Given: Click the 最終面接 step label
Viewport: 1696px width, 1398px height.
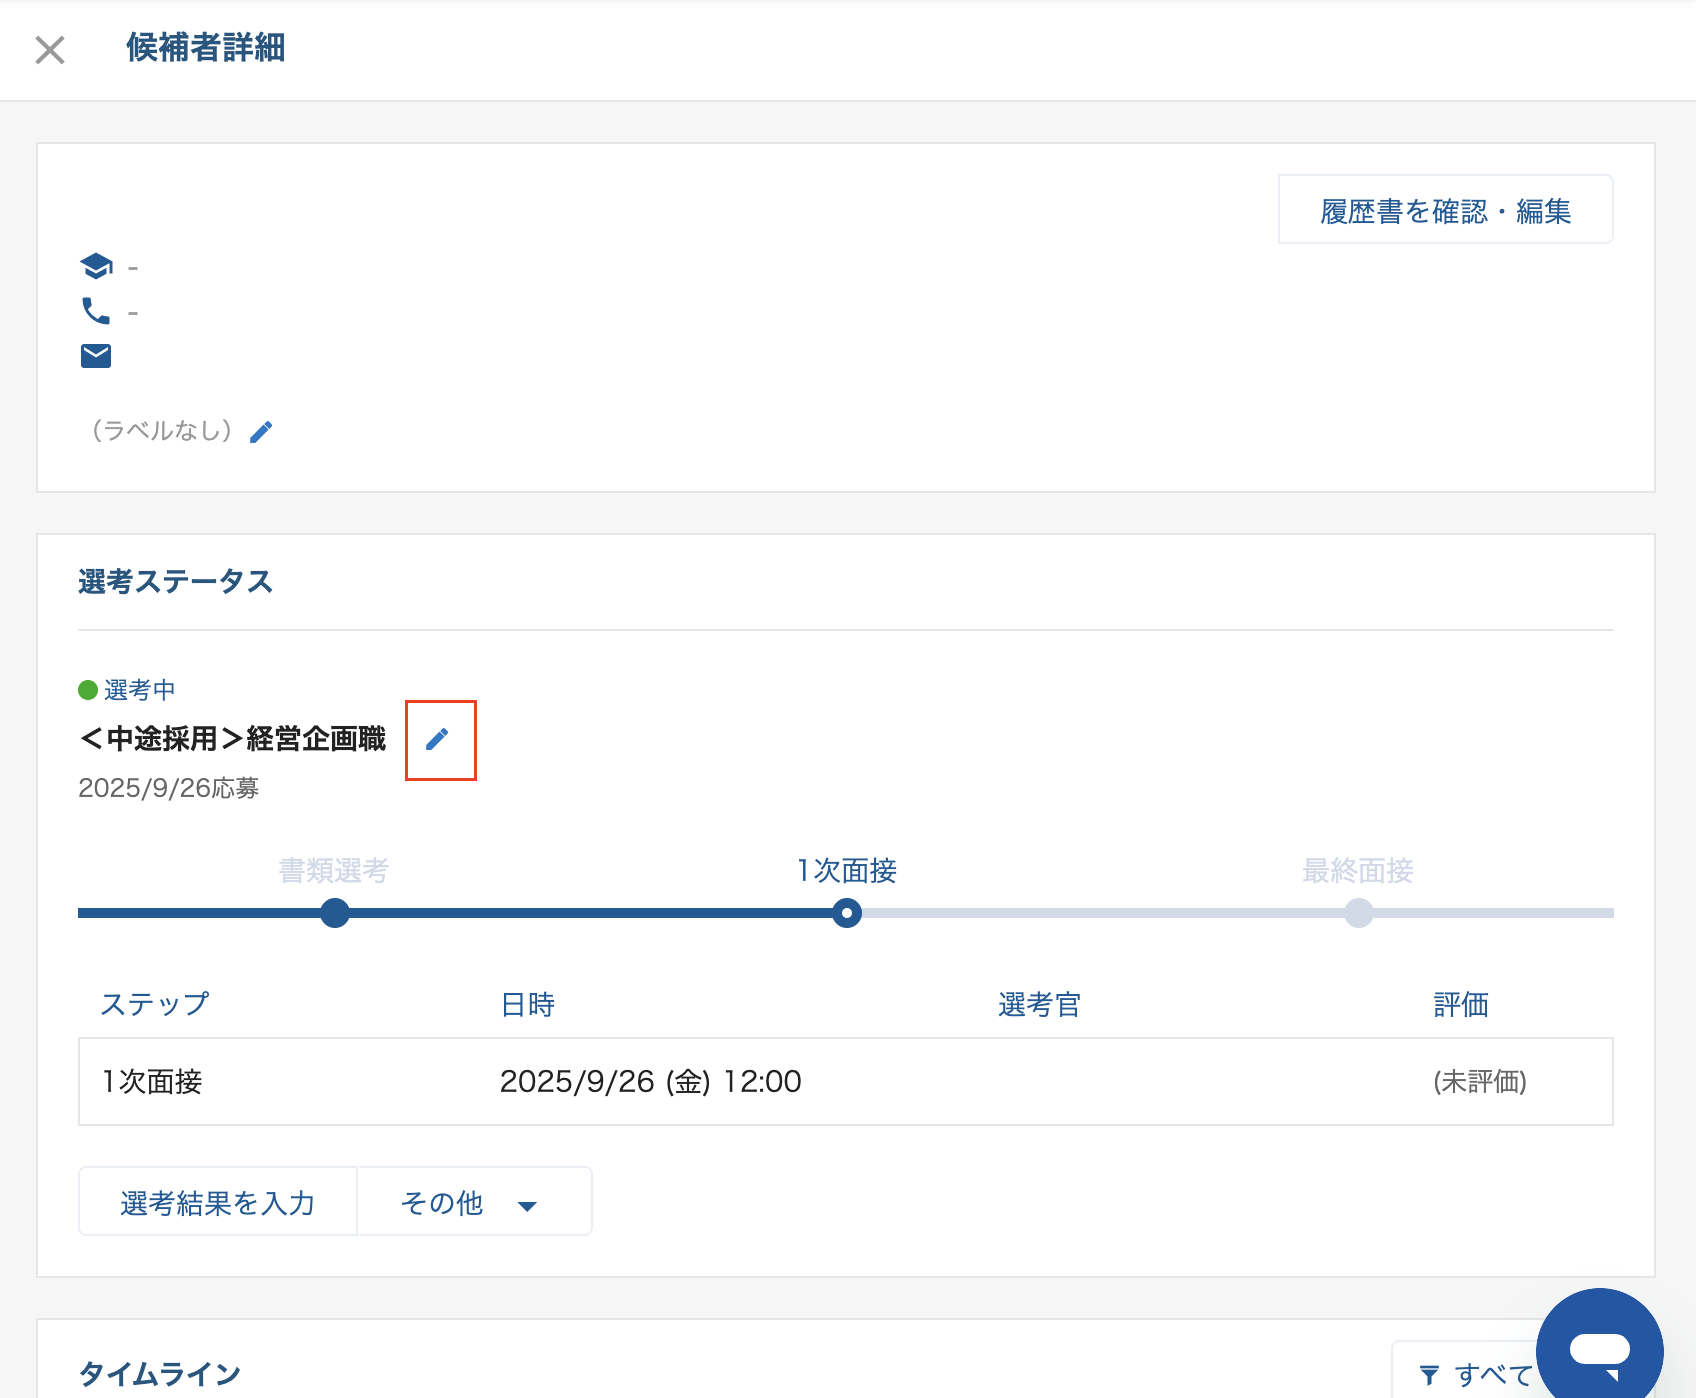Looking at the screenshot, I should 1357,871.
